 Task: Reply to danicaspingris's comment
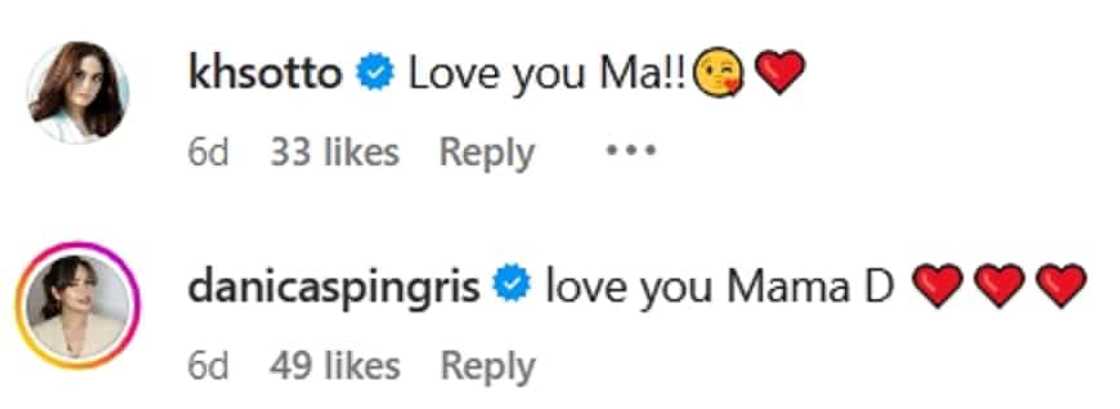[x=487, y=366]
